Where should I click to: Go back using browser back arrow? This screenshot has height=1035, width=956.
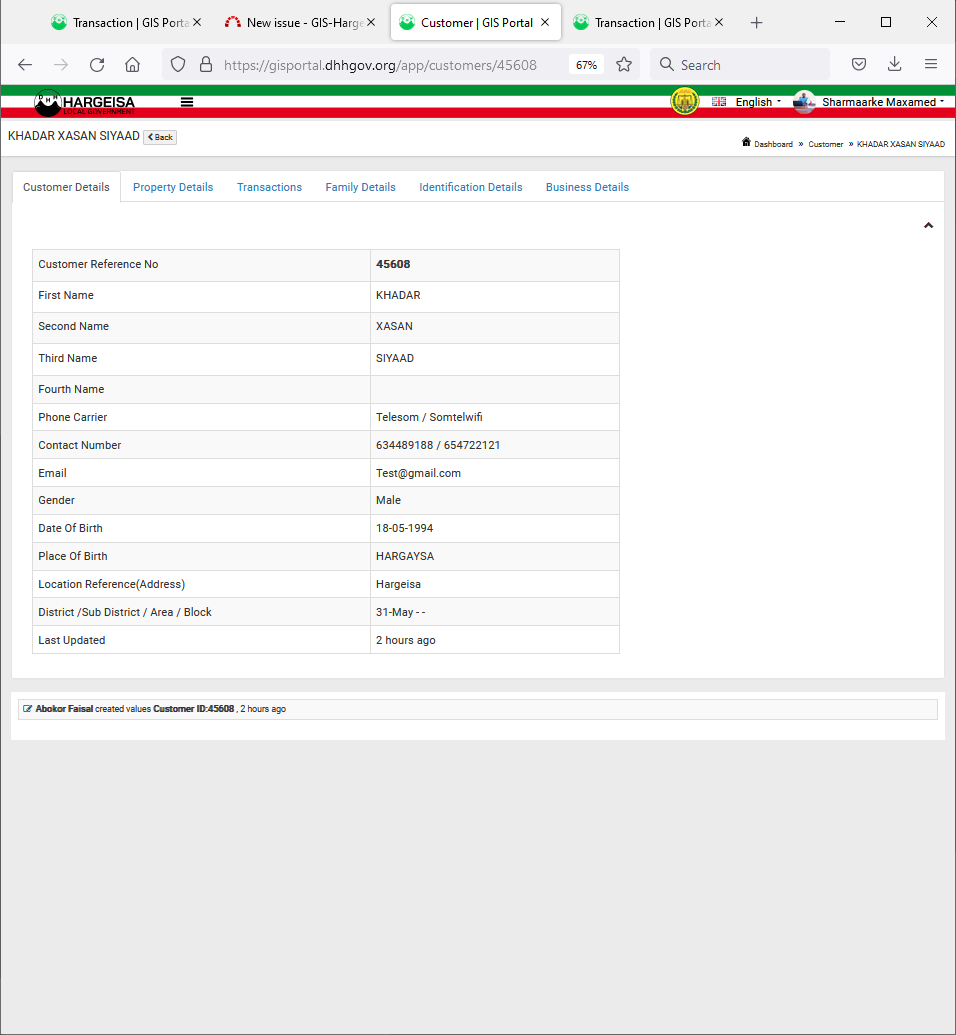(x=25, y=65)
